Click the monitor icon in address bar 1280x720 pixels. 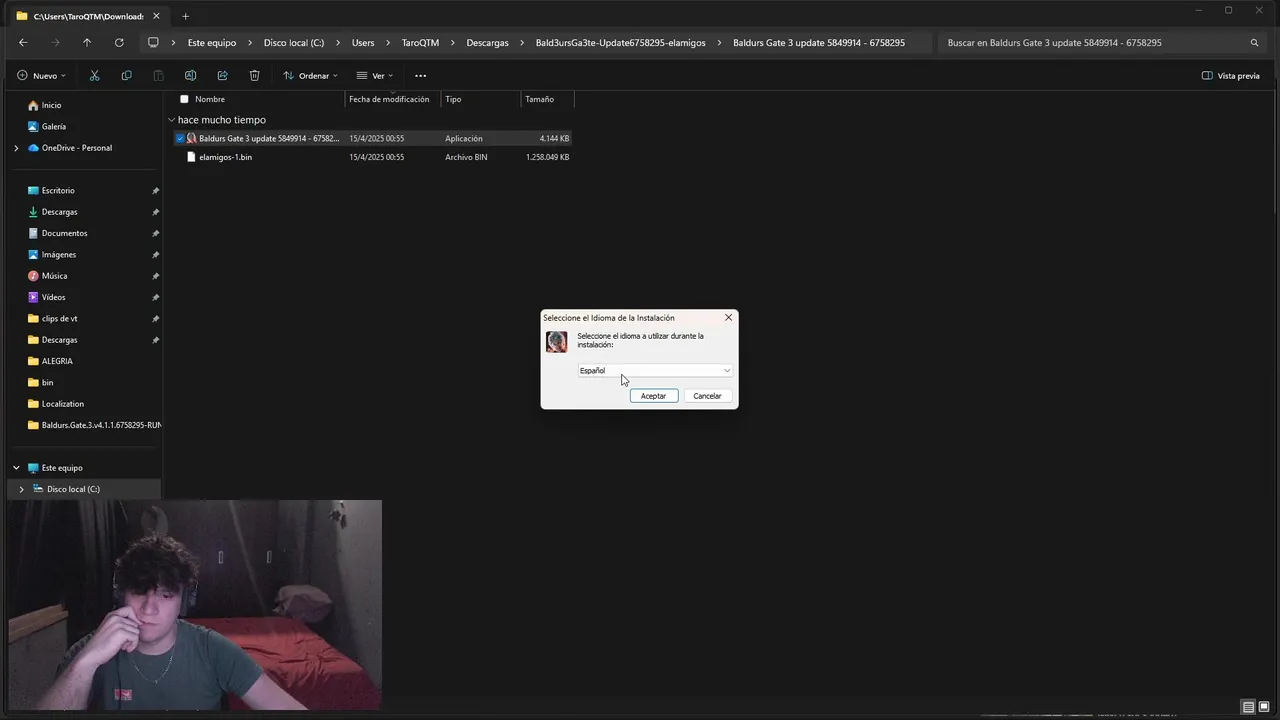coord(153,43)
